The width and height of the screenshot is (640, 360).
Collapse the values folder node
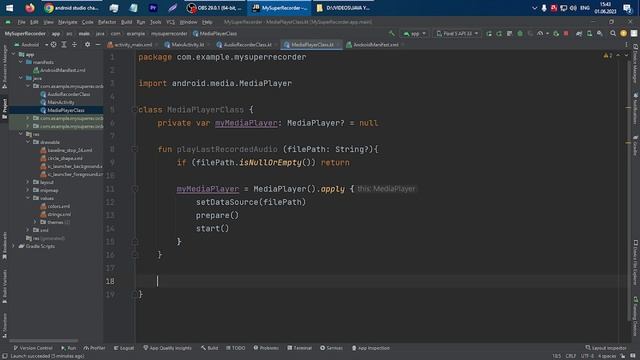click(x=28, y=198)
